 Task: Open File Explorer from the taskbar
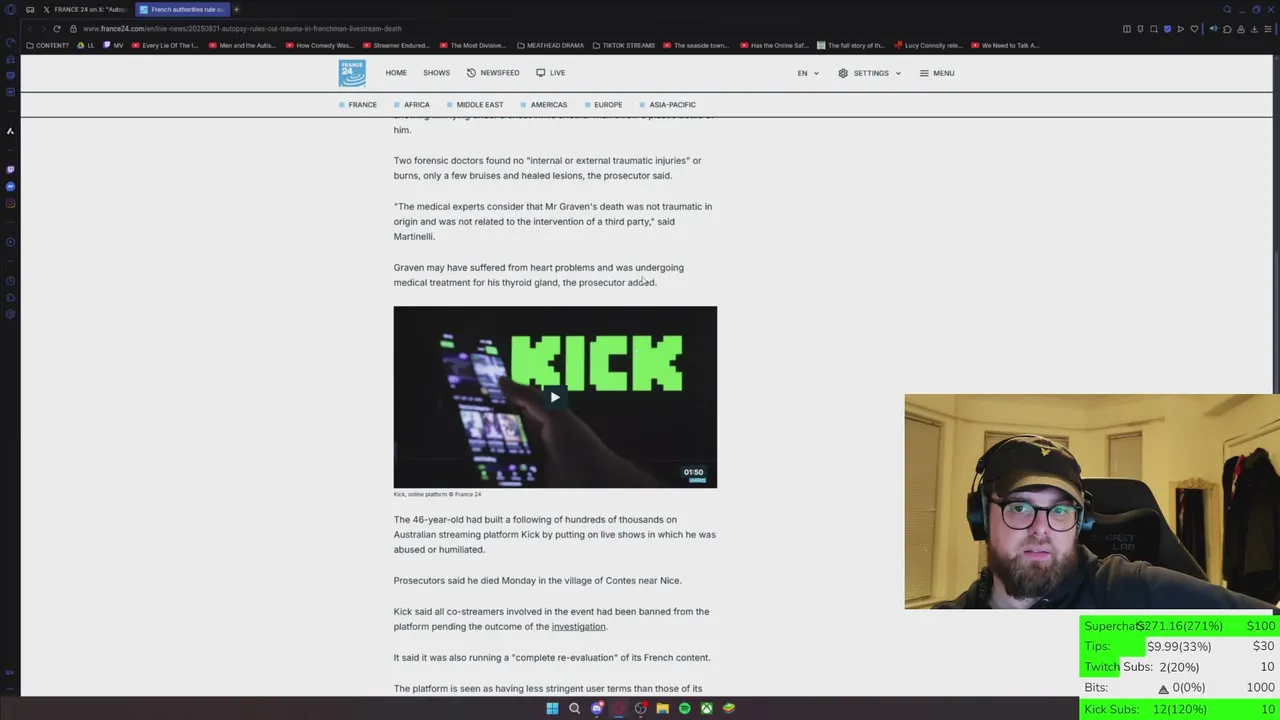point(662,708)
